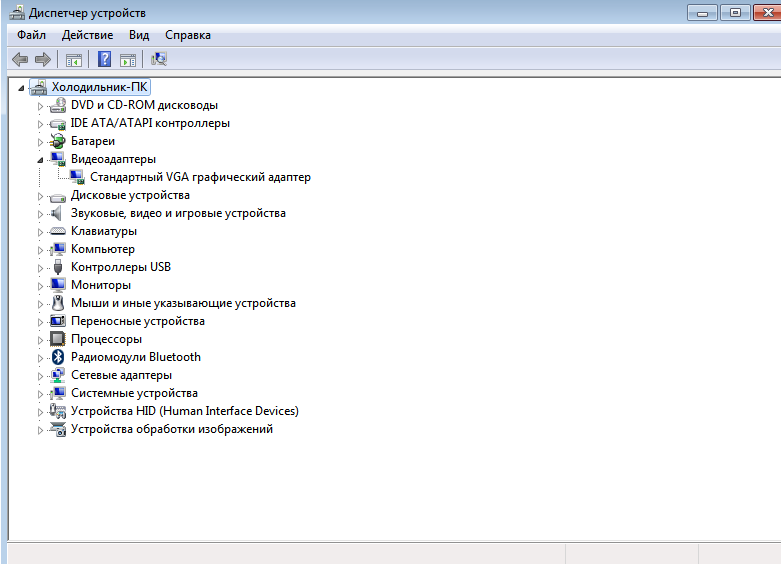The width and height of the screenshot is (781, 564).
Task: Click the Холодильник-ПК computer icon
Action: pos(39,87)
